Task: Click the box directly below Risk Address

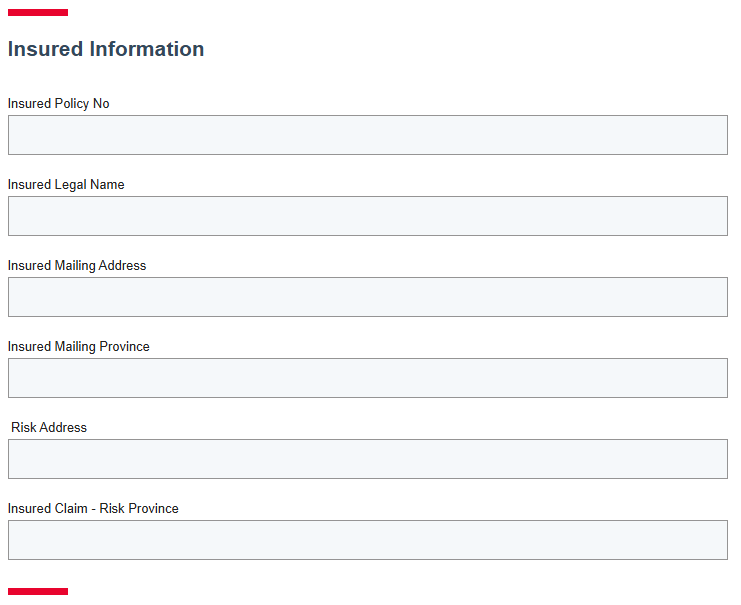Action: click(x=367, y=459)
